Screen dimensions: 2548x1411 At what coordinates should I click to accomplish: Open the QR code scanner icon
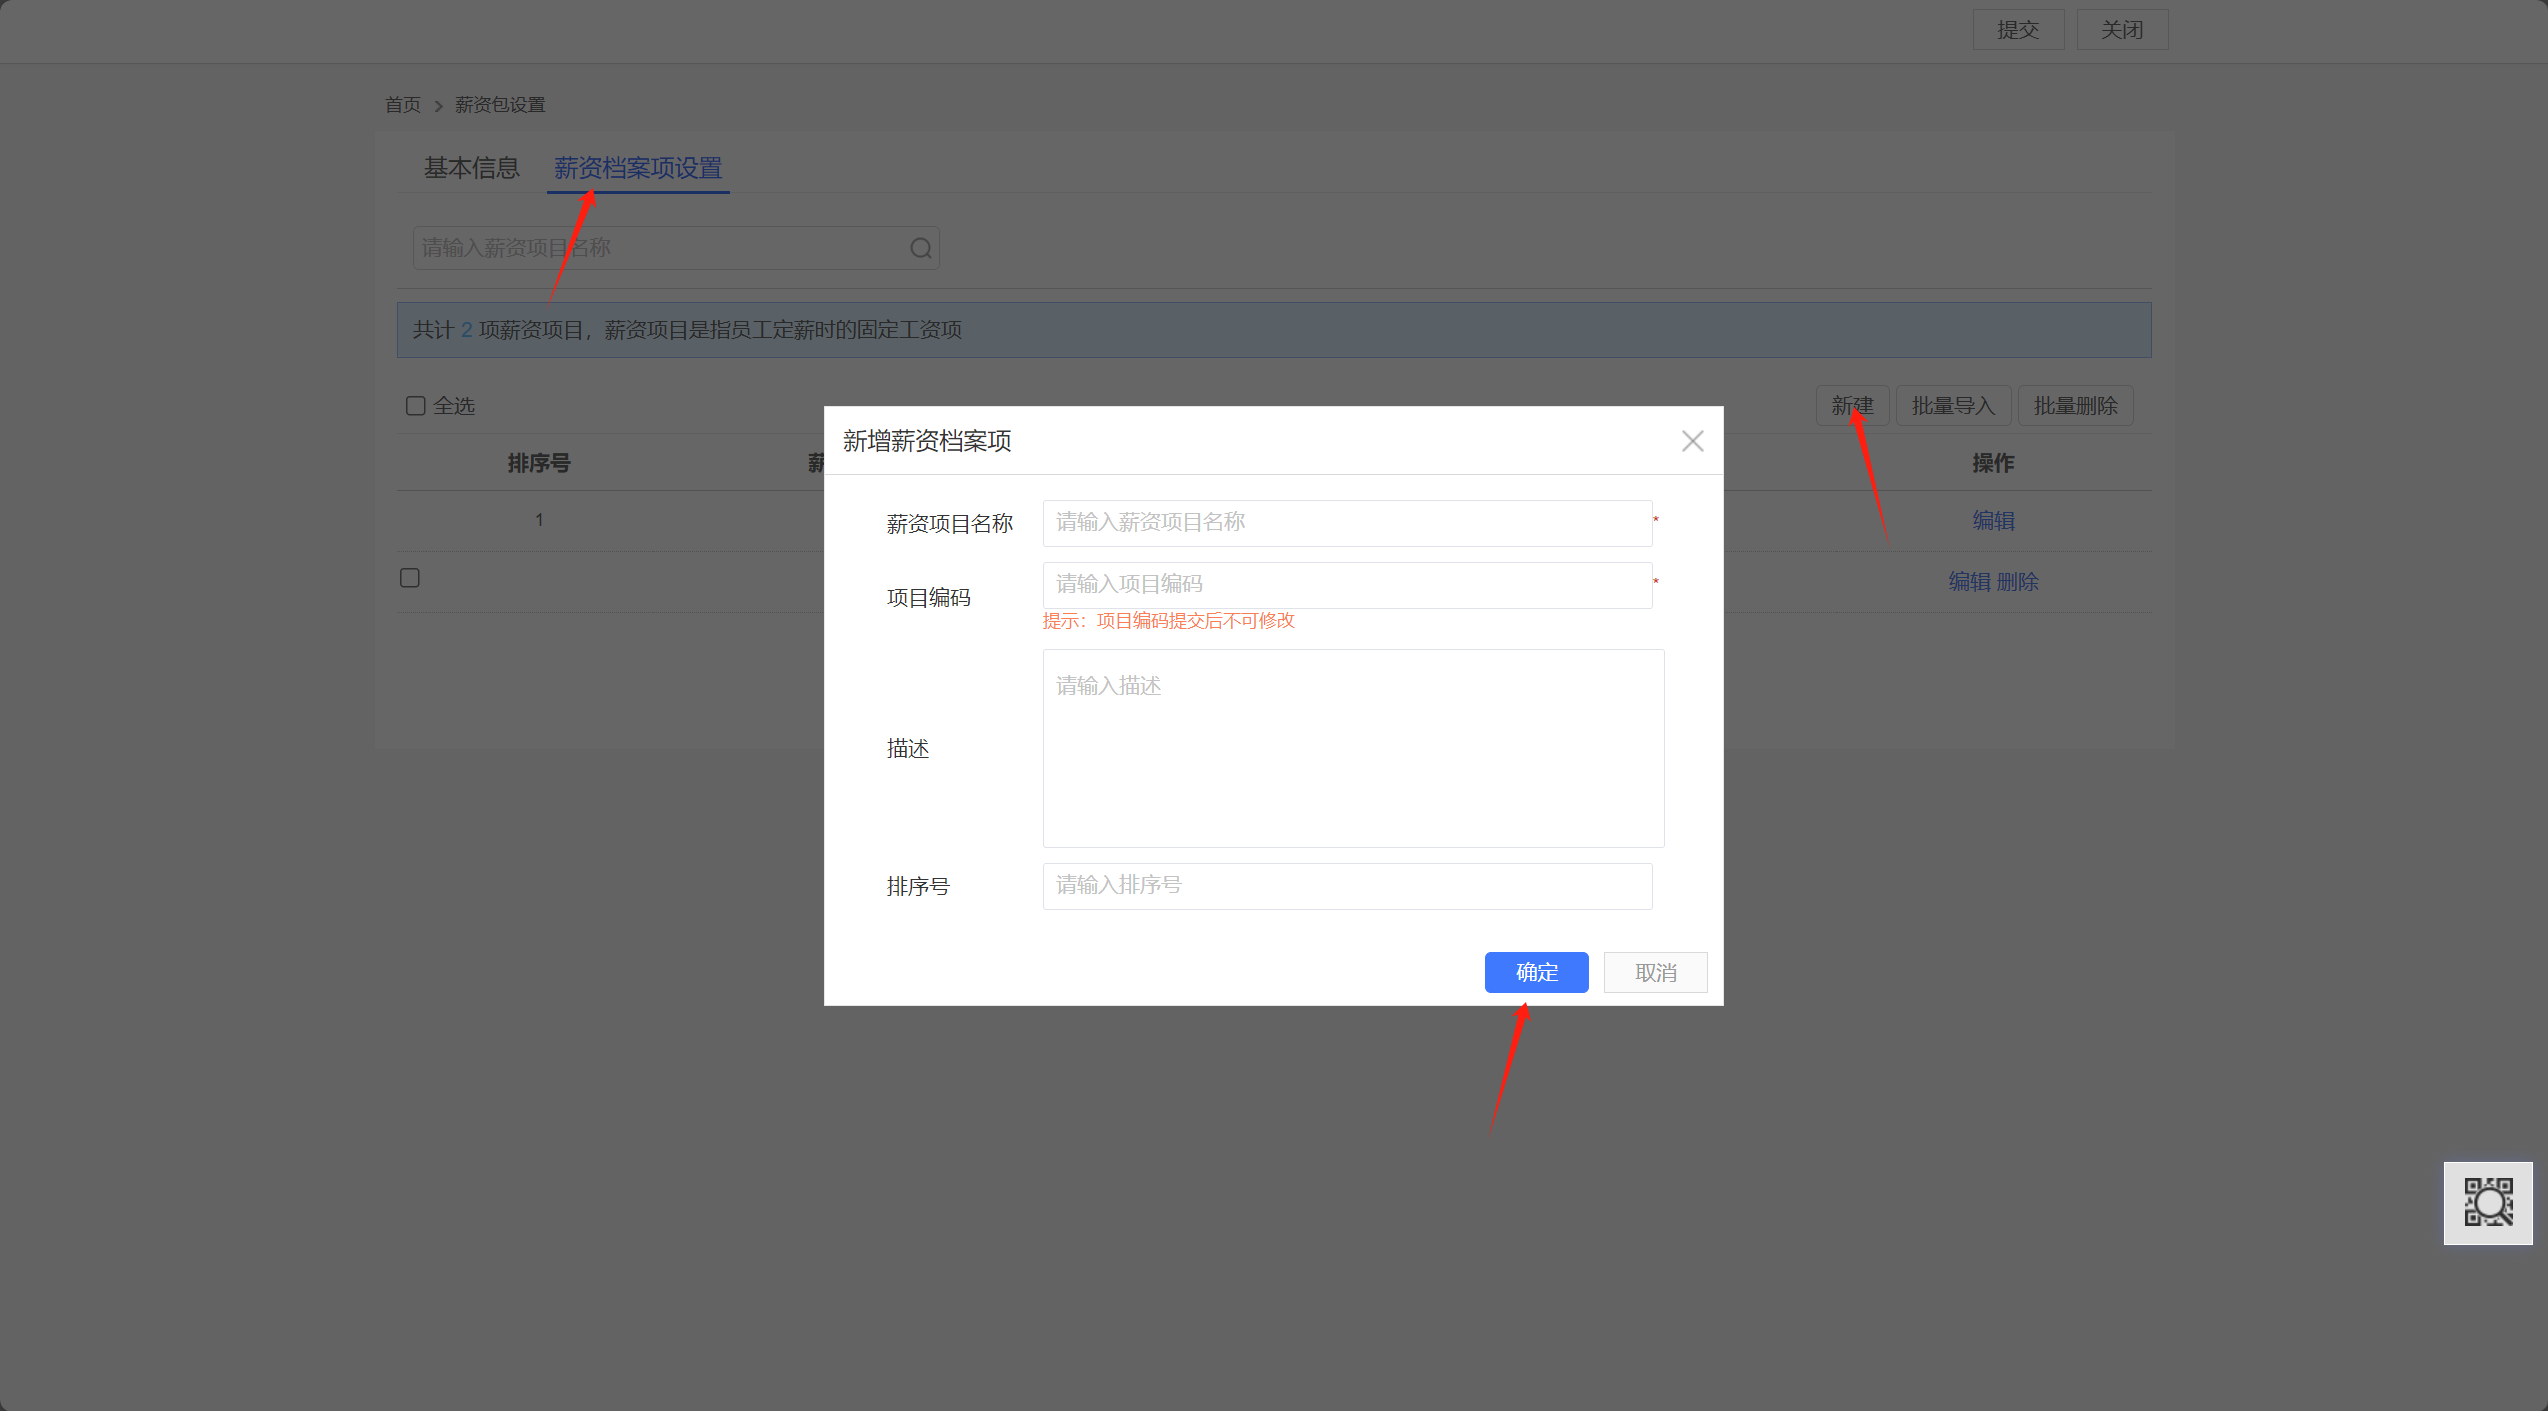(2487, 1202)
